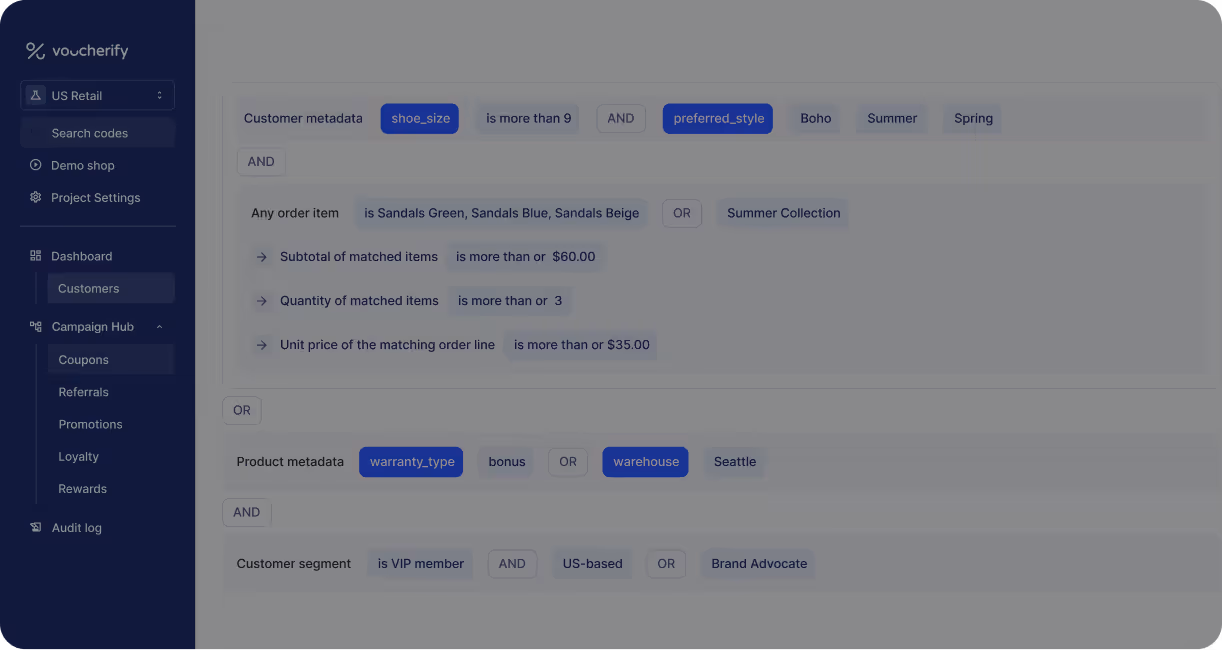Click the warranty_type highlighted chip
Screen dimensions: 1222x650
(411, 461)
